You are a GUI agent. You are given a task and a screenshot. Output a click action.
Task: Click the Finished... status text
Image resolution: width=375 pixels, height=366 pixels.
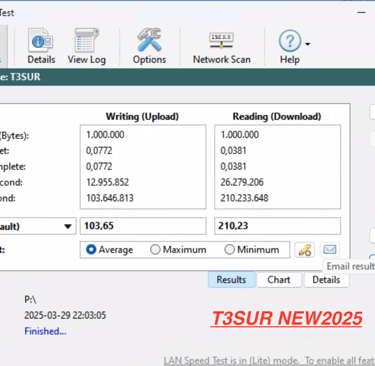(45, 331)
